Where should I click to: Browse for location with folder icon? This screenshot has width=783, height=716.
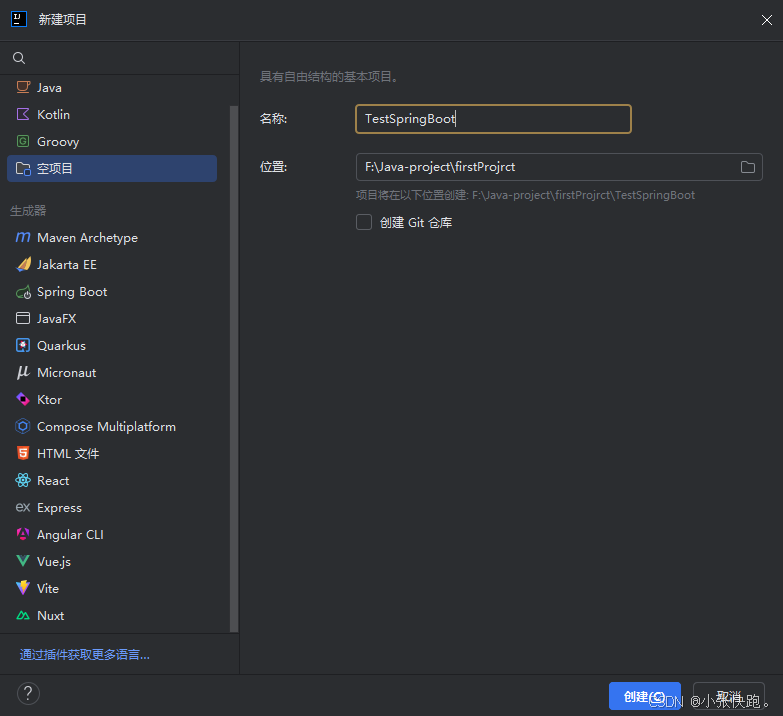[x=748, y=167]
